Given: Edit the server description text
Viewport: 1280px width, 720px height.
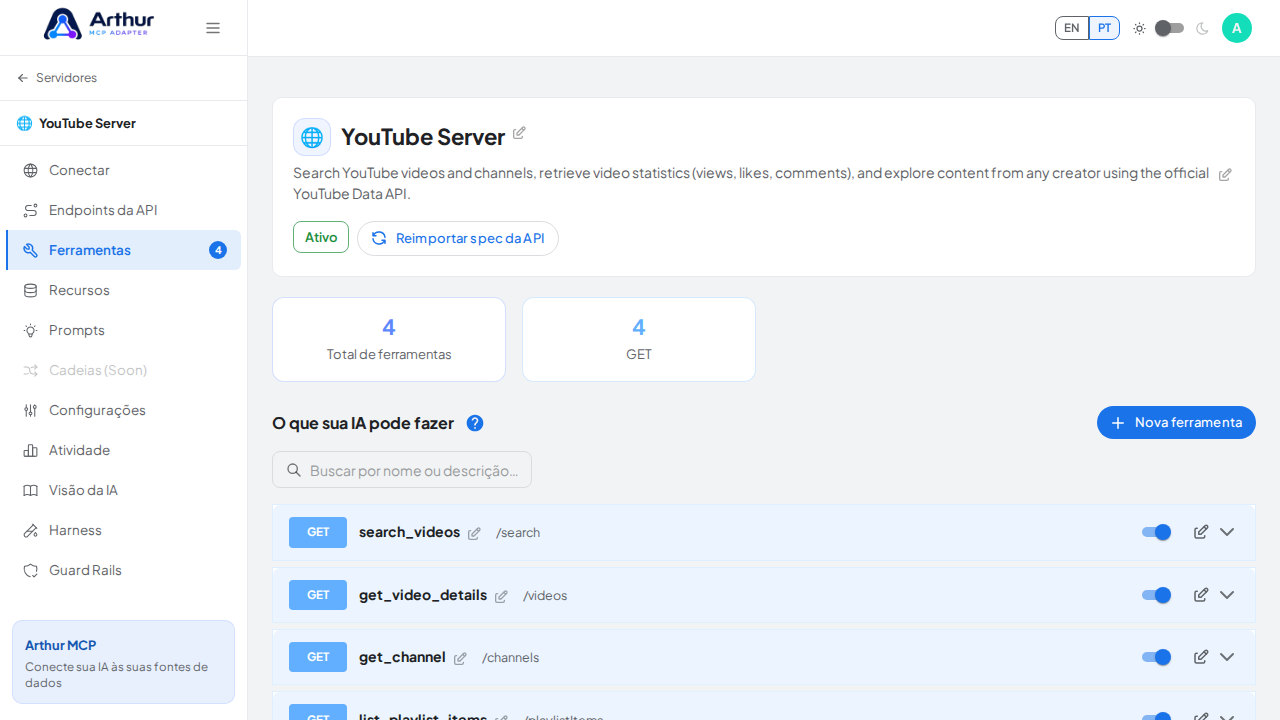Looking at the screenshot, I should click(x=1225, y=174).
